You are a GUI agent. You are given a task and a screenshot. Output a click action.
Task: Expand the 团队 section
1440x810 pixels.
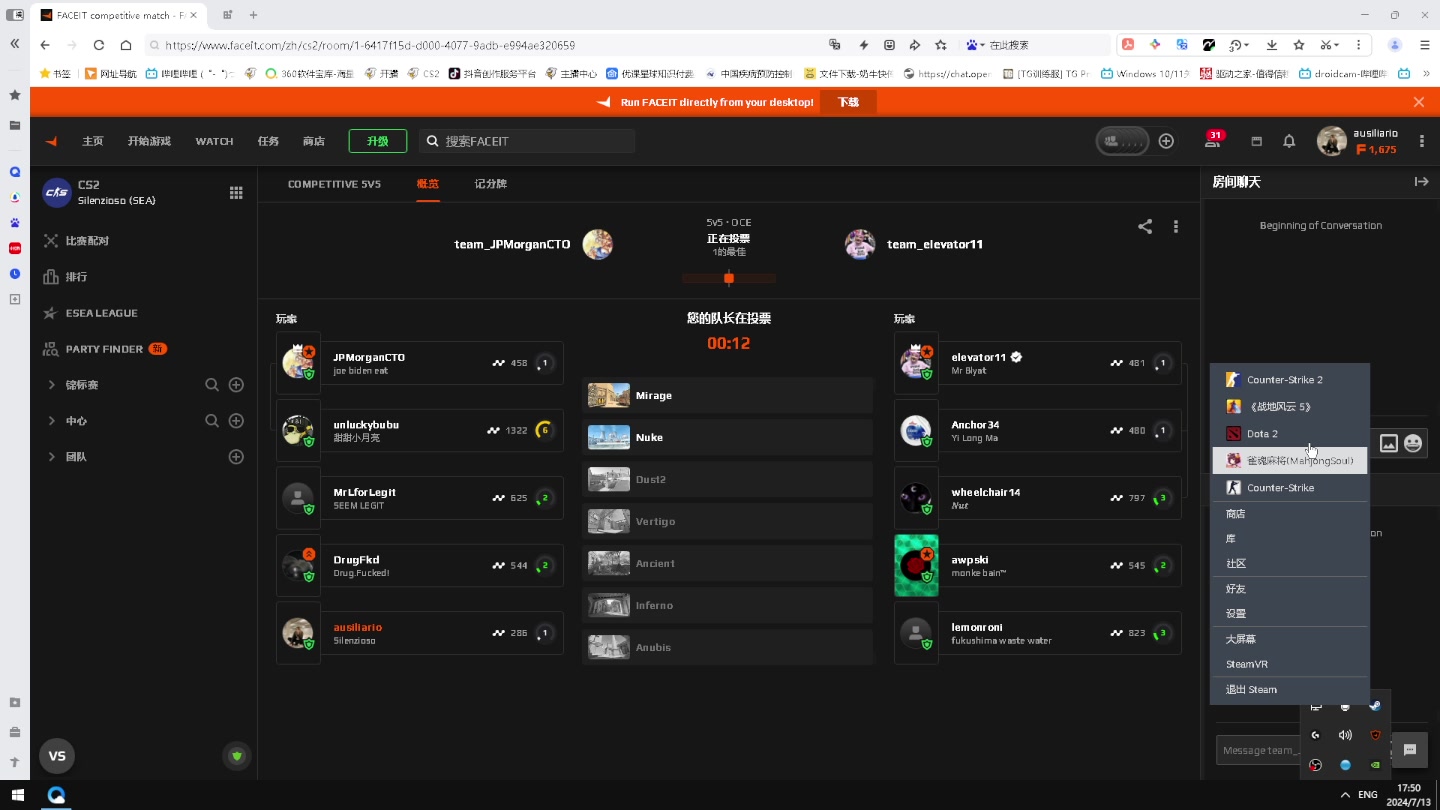coord(52,457)
